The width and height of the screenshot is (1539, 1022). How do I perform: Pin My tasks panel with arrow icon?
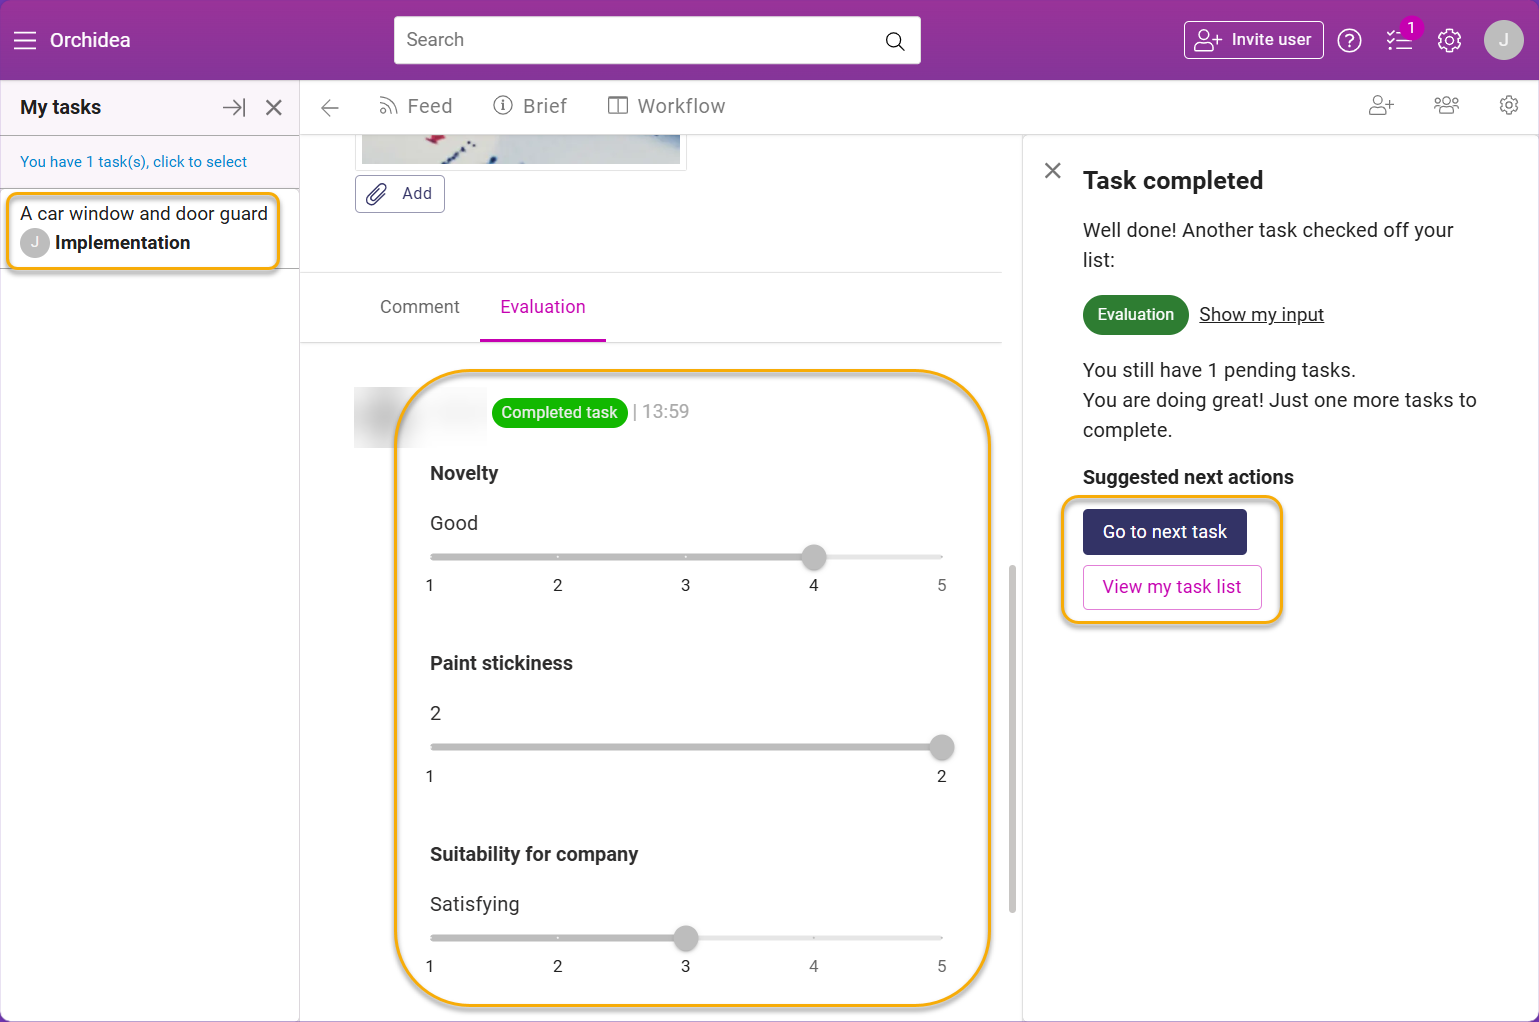pos(234,107)
